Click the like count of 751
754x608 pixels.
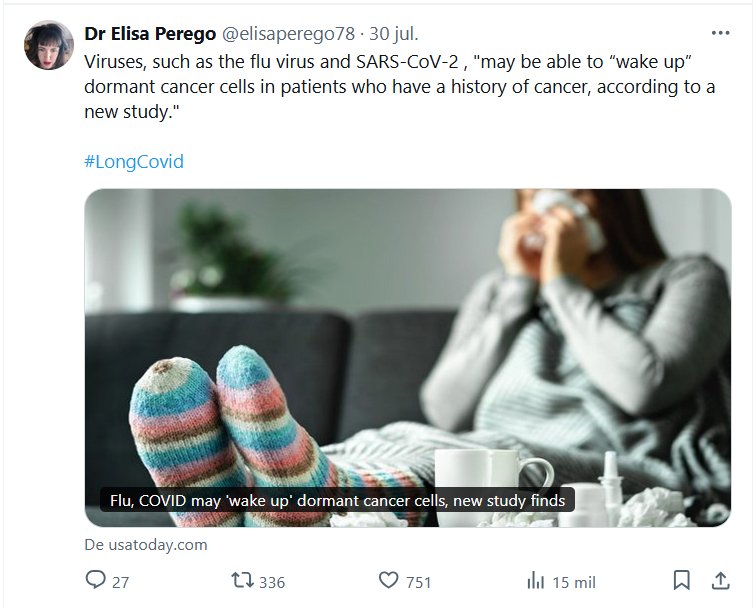point(419,581)
